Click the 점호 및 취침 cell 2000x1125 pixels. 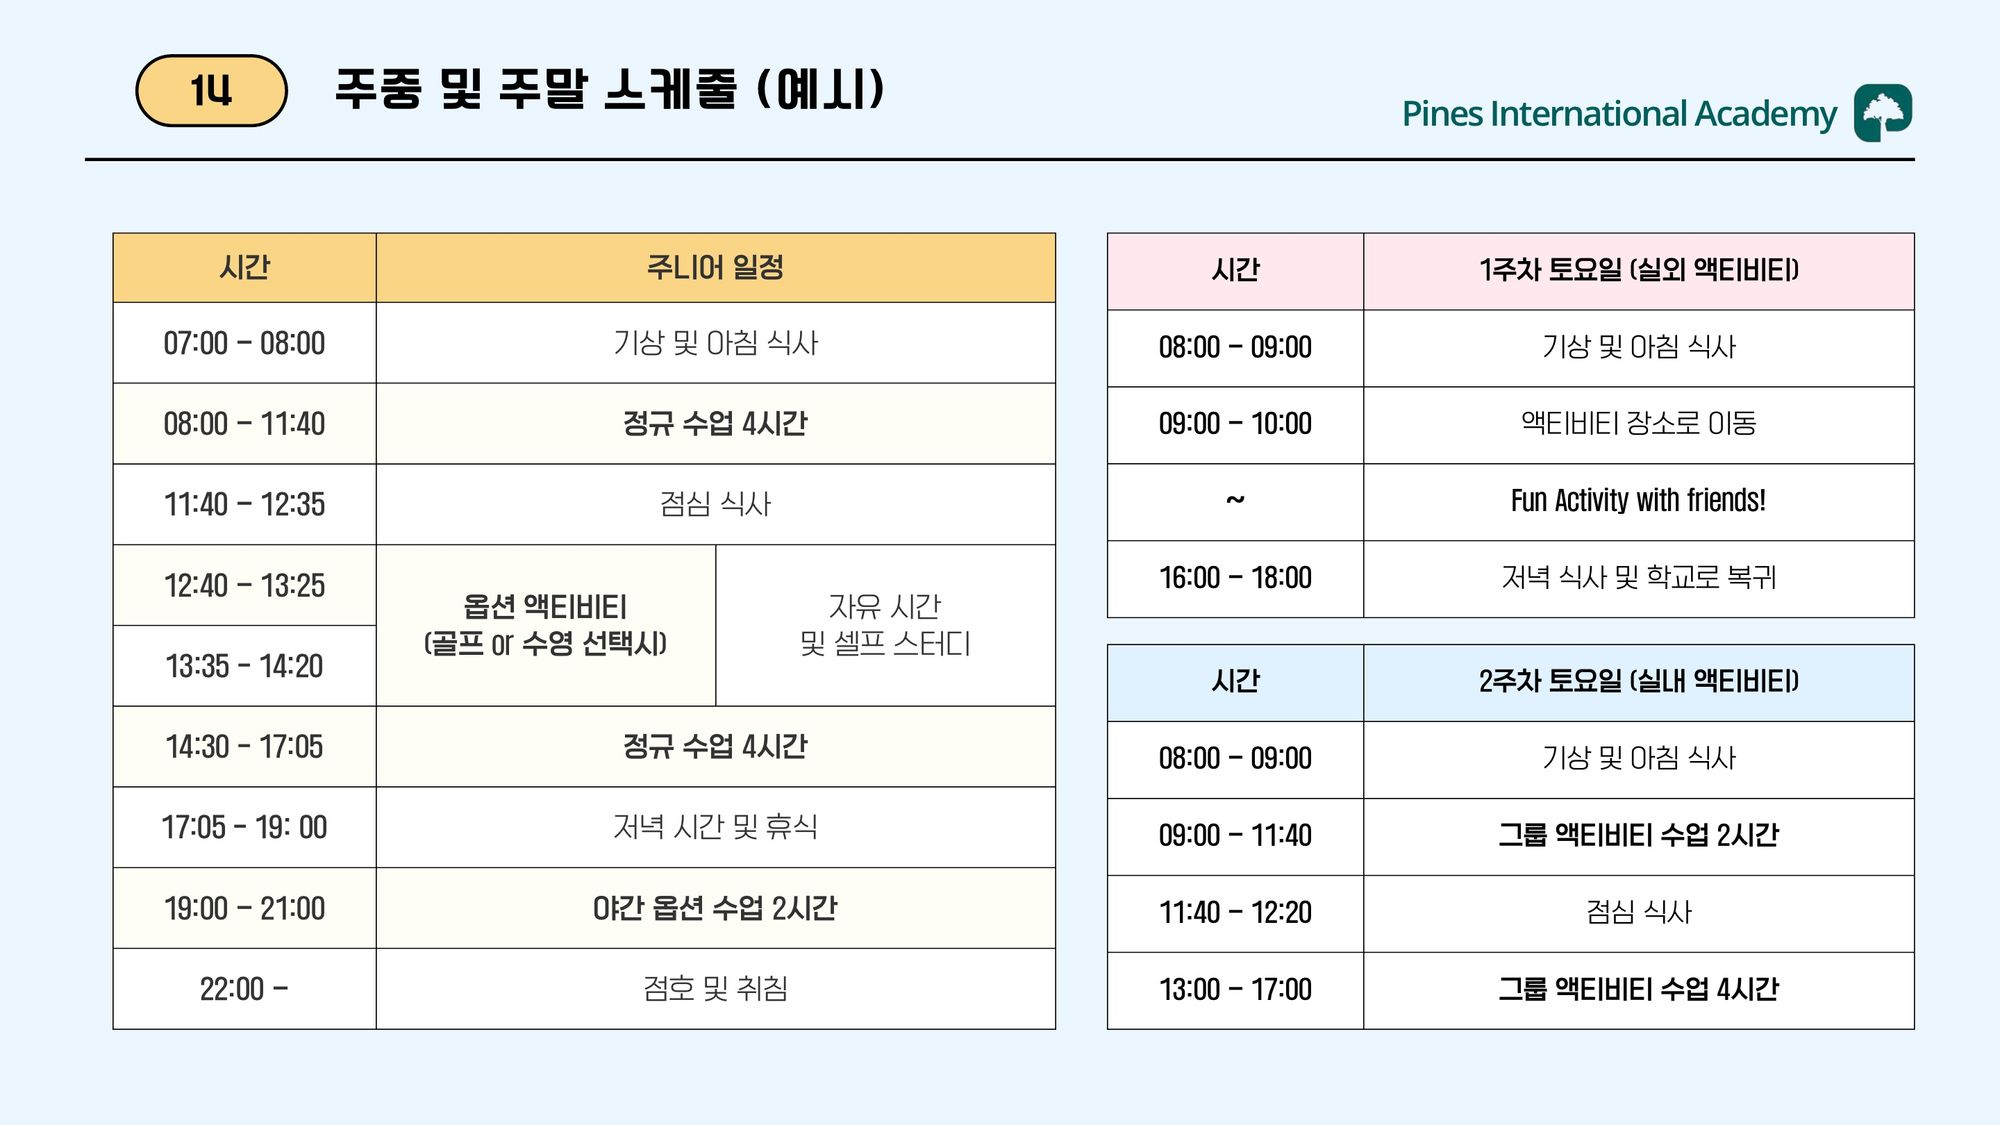point(715,989)
